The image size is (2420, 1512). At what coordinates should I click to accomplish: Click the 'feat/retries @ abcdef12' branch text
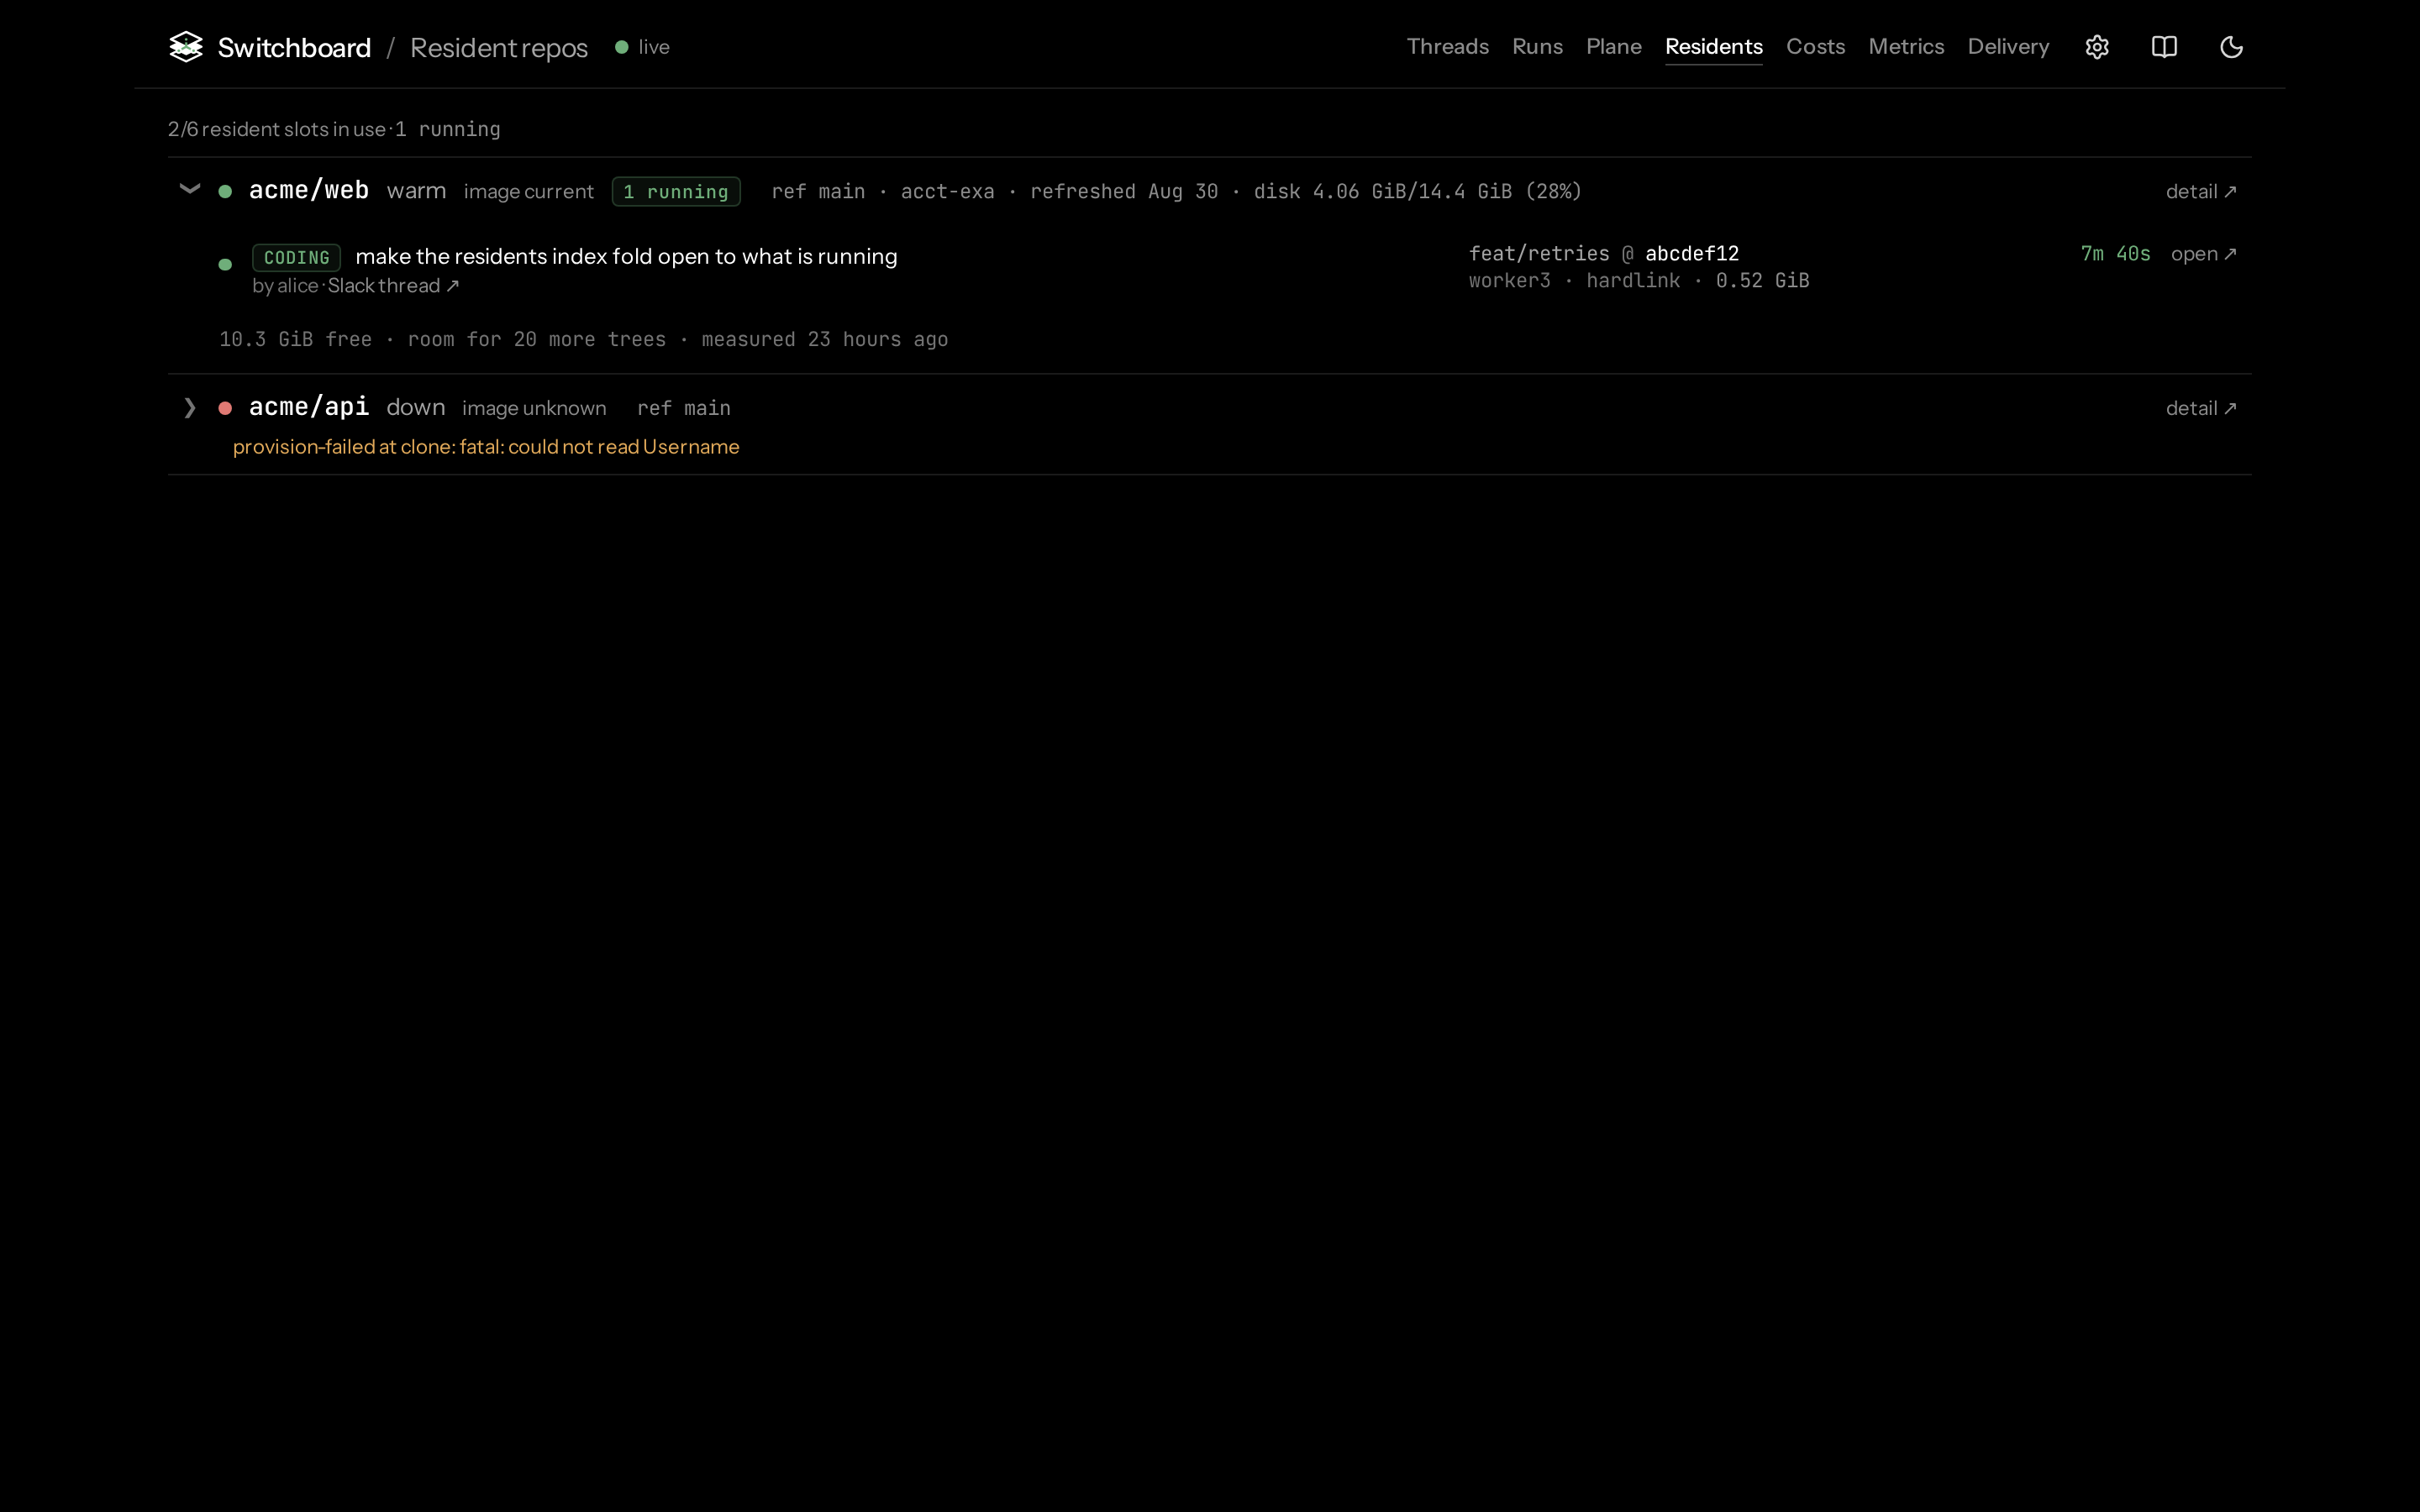pos(1603,254)
